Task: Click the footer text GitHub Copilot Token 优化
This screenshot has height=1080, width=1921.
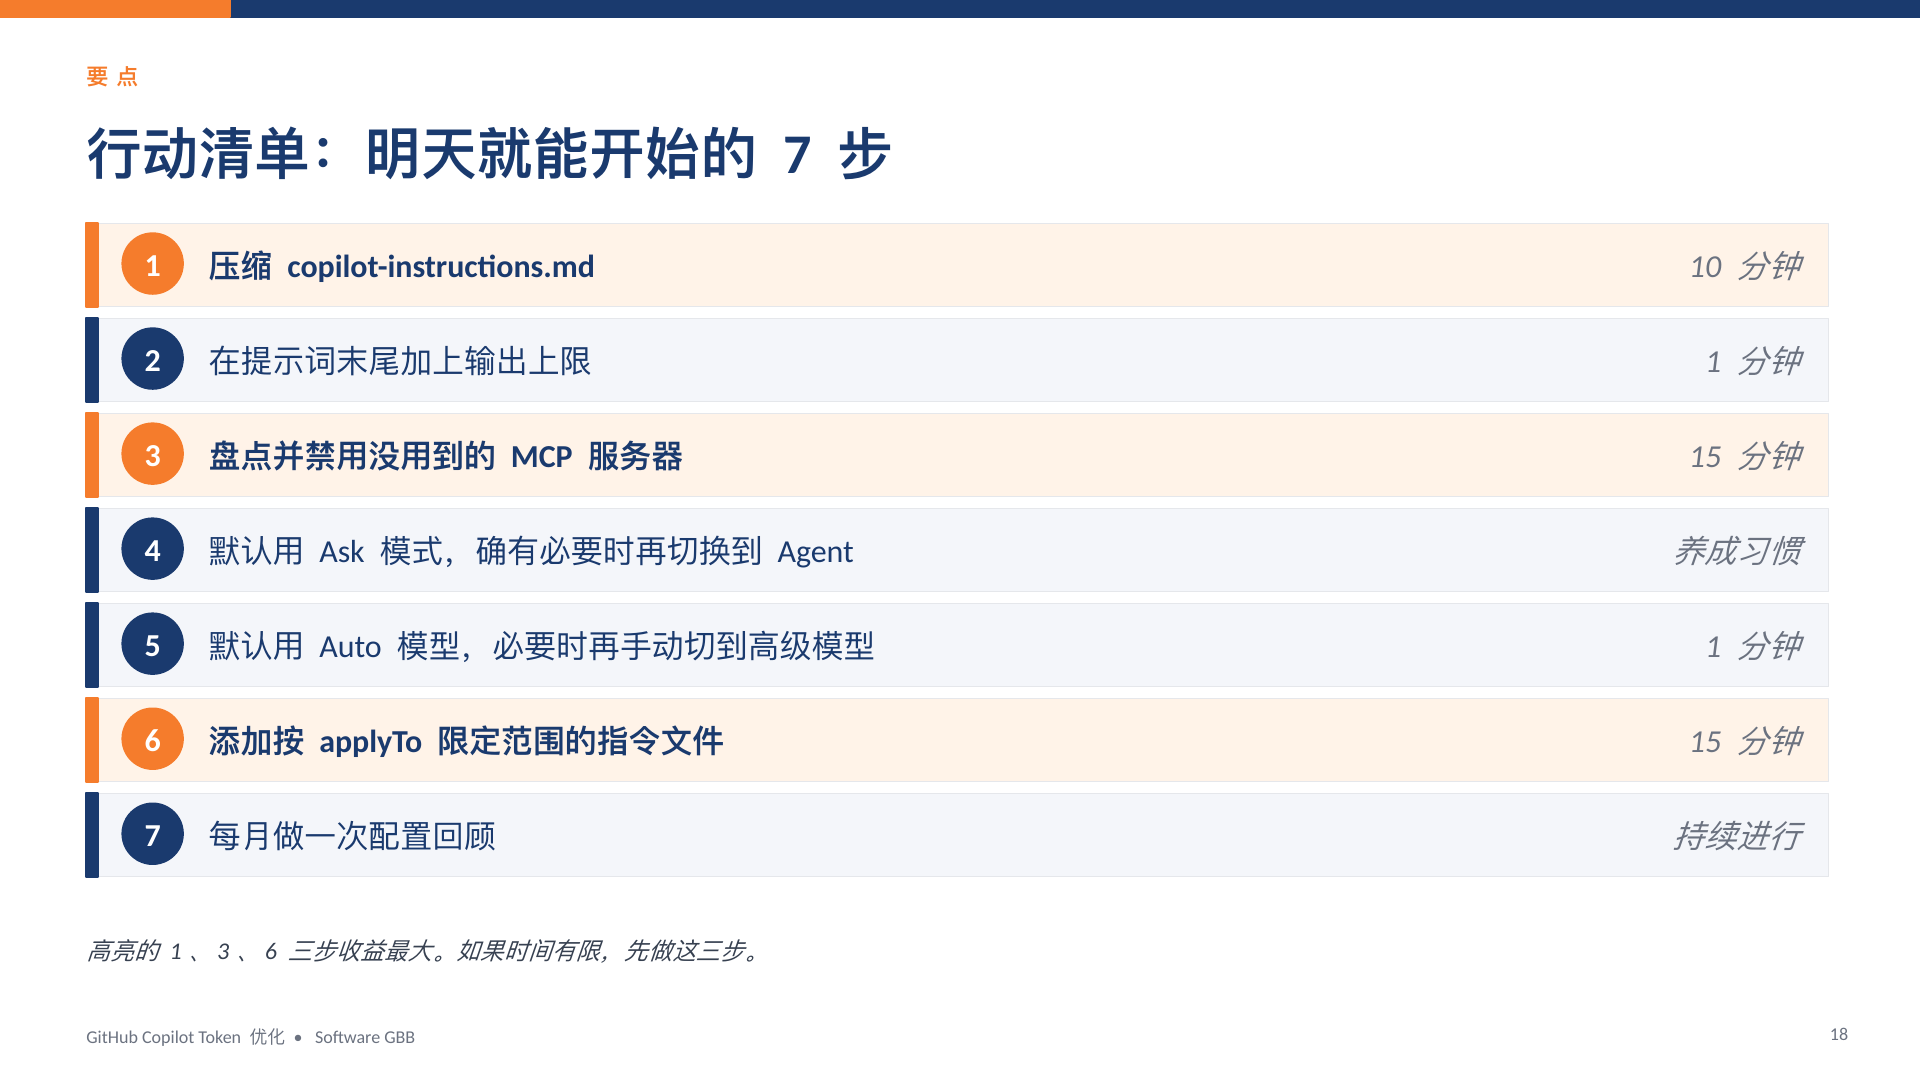Action: [x=185, y=1037]
